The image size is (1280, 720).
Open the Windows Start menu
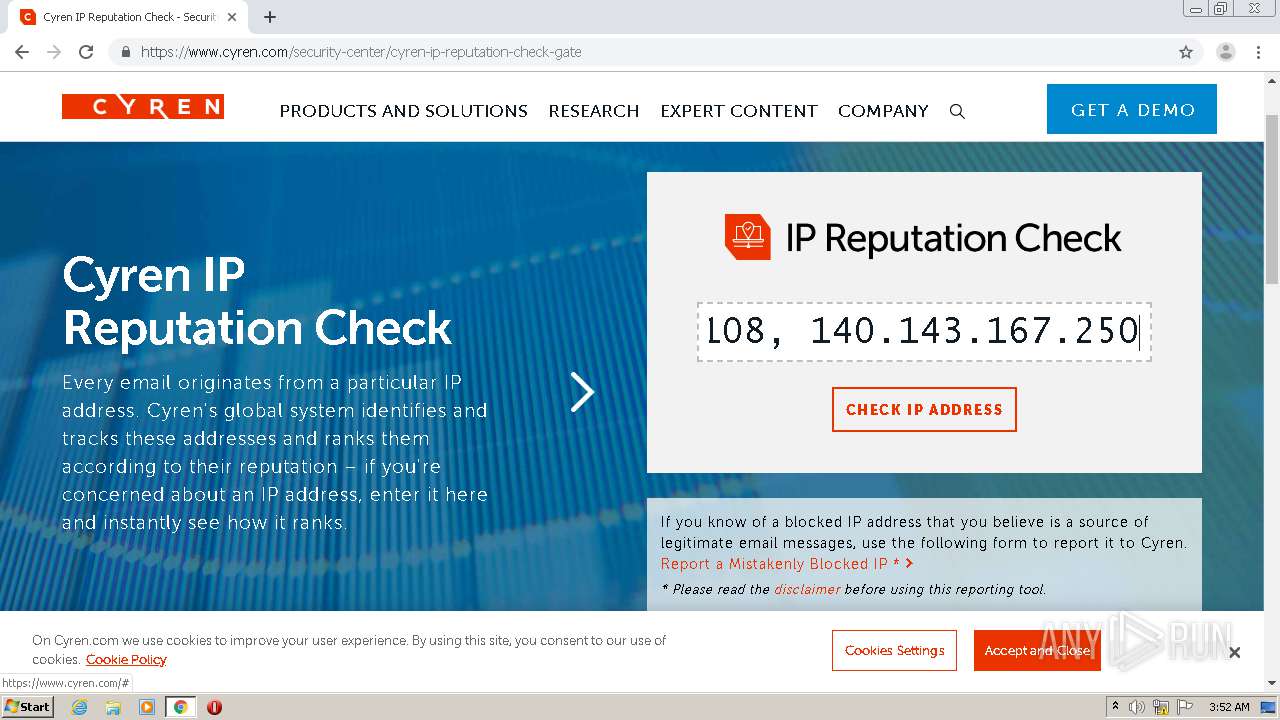27,706
